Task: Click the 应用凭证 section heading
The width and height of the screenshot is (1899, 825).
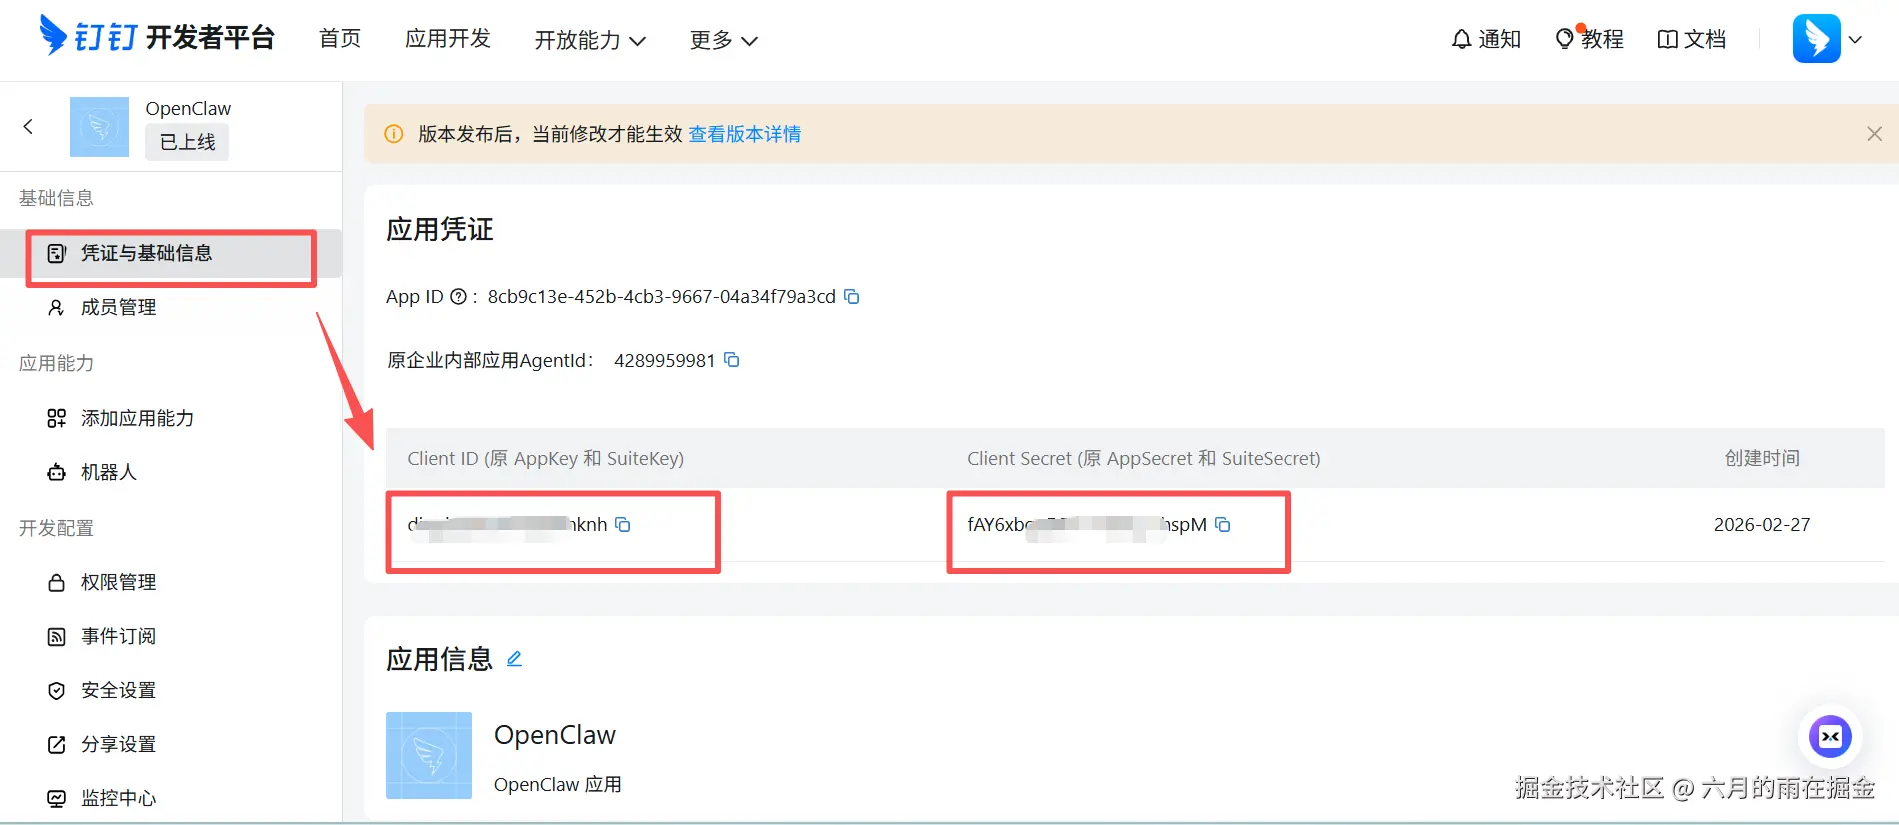Action: pyautogui.click(x=440, y=229)
